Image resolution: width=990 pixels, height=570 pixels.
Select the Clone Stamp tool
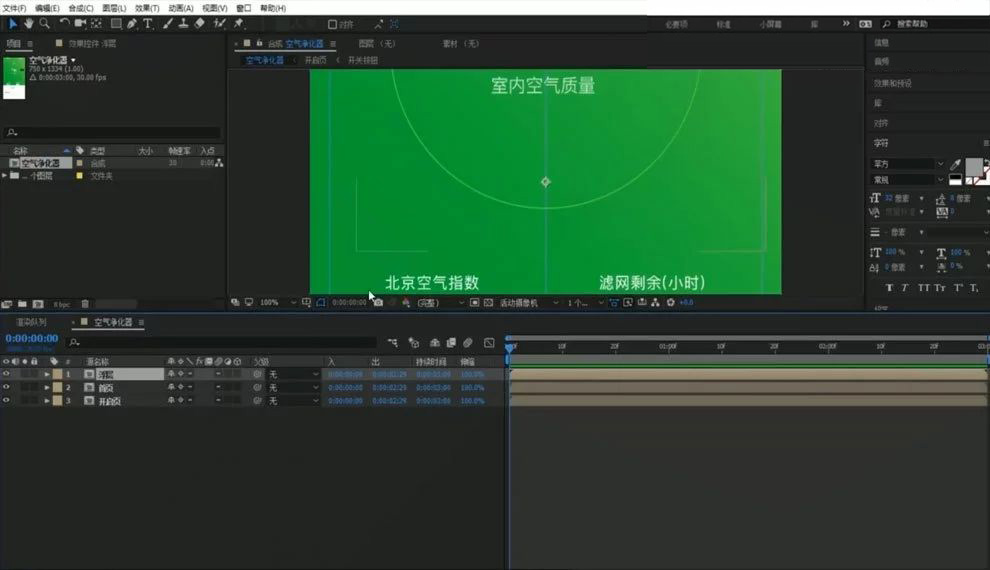point(183,24)
